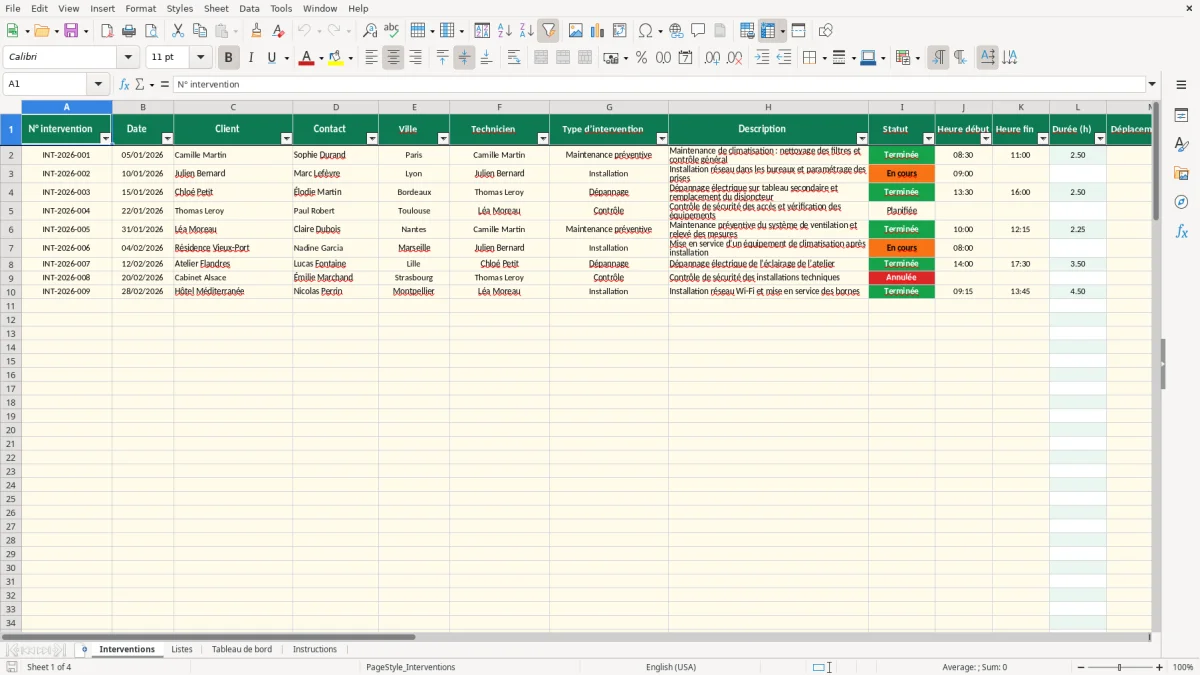Viewport: 1200px width, 675px height.
Task: Expand the formula bar
Action: click(1152, 85)
